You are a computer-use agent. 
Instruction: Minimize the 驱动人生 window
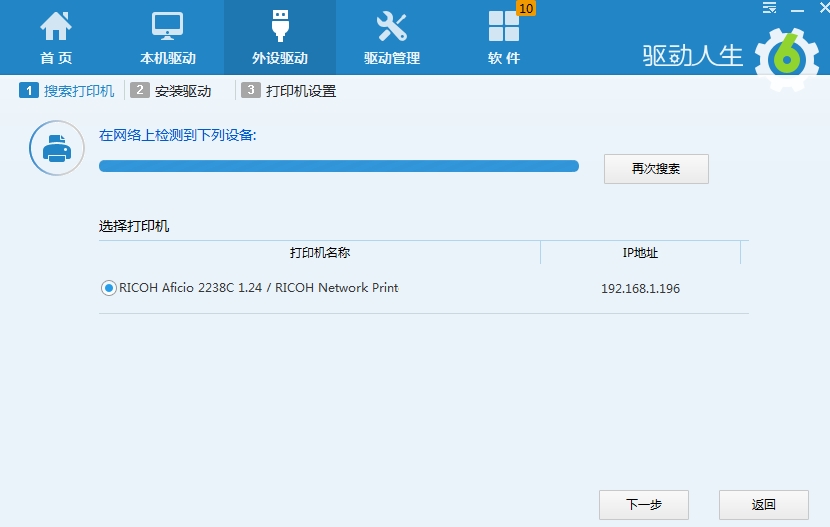point(797,9)
